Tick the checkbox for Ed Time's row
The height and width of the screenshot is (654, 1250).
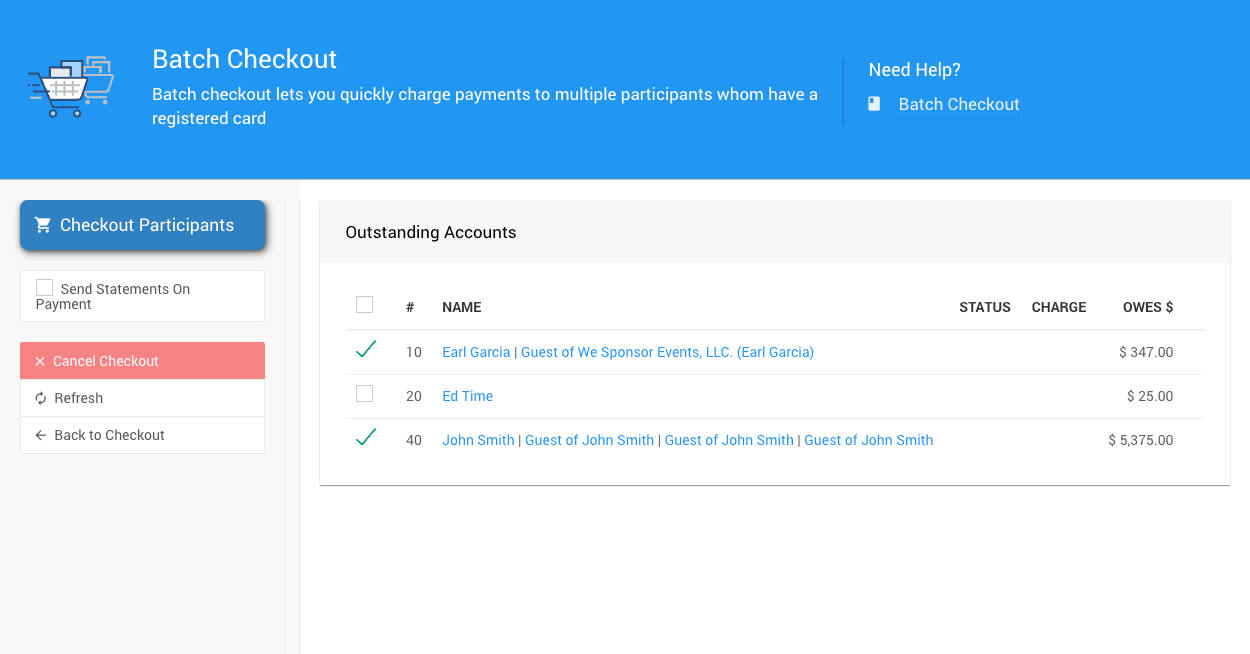click(x=365, y=394)
